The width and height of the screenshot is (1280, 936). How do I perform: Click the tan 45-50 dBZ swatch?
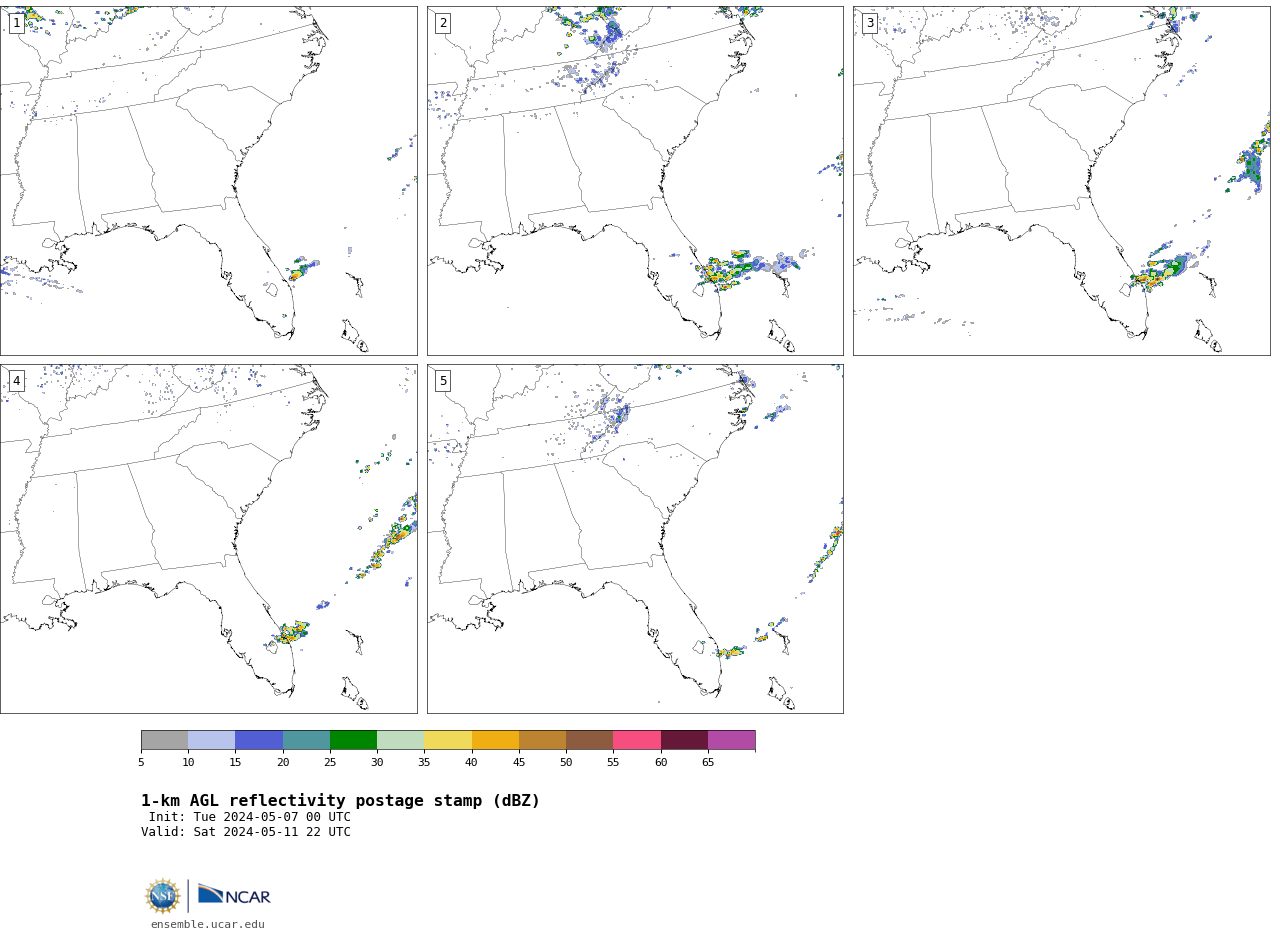(542, 740)
